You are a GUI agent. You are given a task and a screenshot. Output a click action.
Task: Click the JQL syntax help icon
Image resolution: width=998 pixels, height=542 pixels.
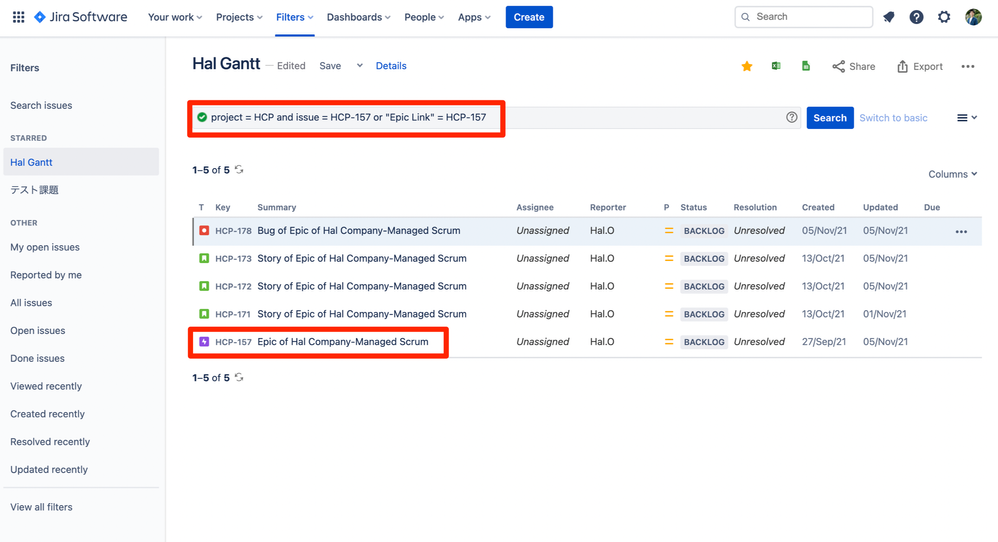[792, 118]
